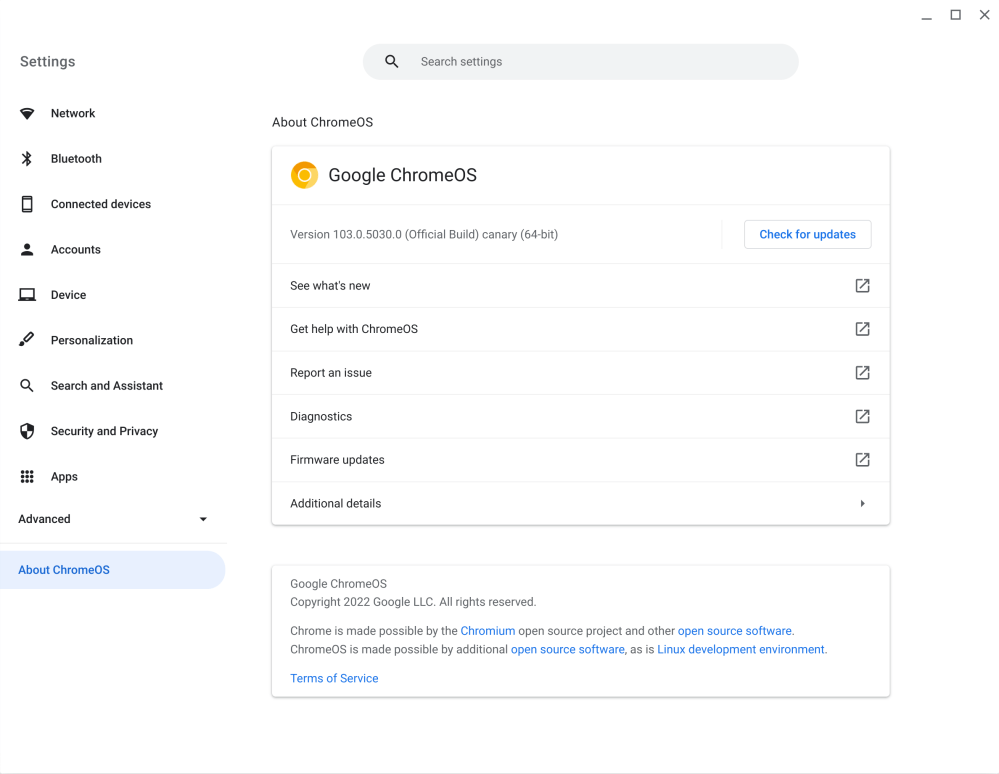Expand the Advanced section arrow

(203, 519)
